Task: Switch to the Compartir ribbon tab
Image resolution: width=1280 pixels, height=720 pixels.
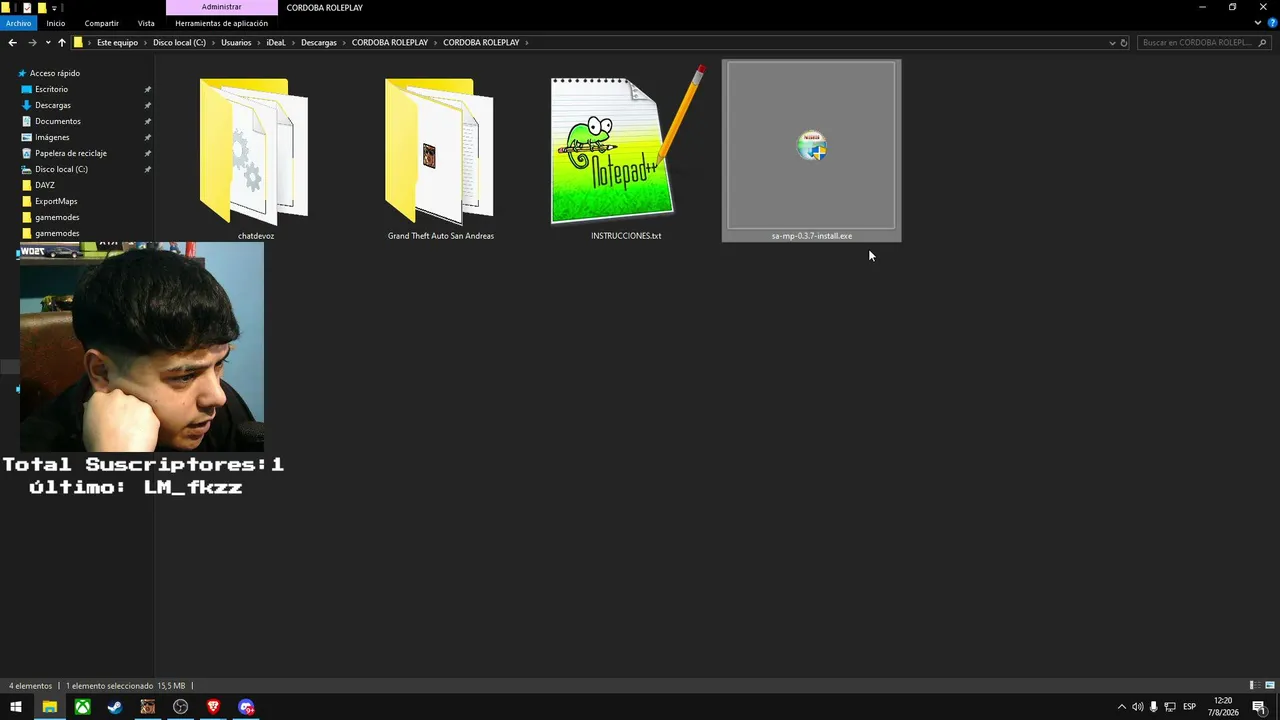Action: coord(102,23)
